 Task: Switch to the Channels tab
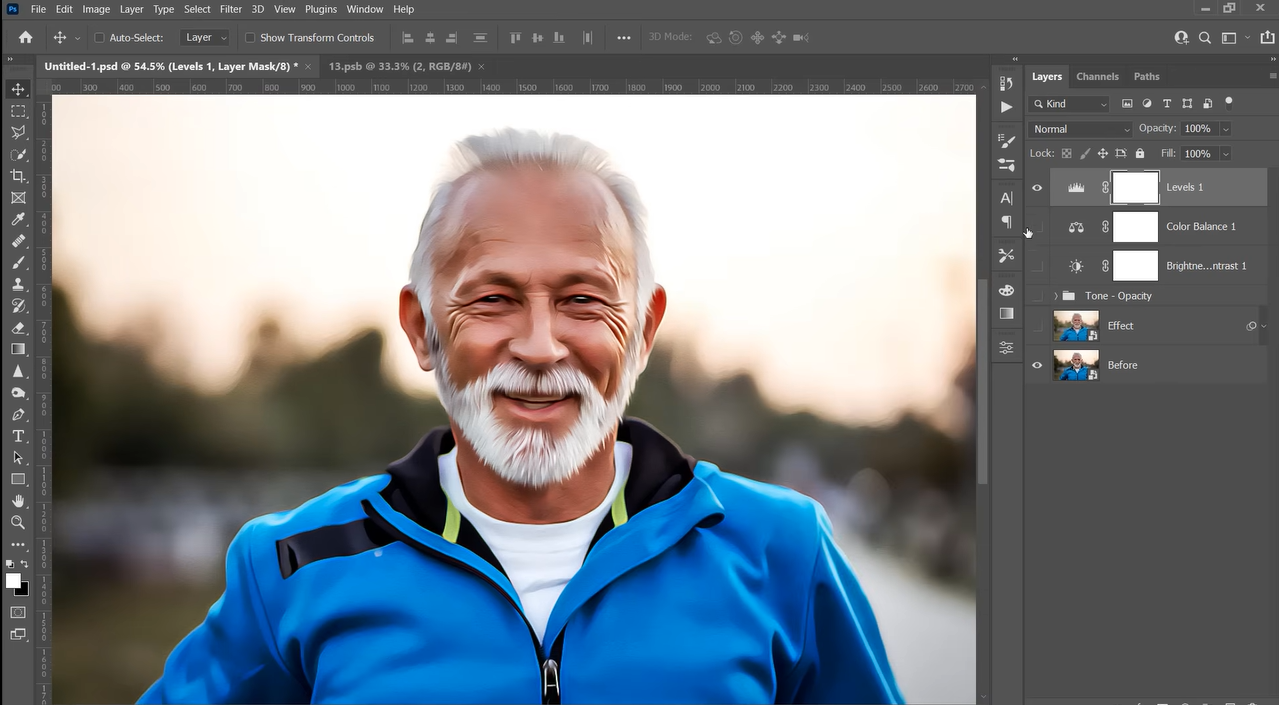(x=1097, y=76)
